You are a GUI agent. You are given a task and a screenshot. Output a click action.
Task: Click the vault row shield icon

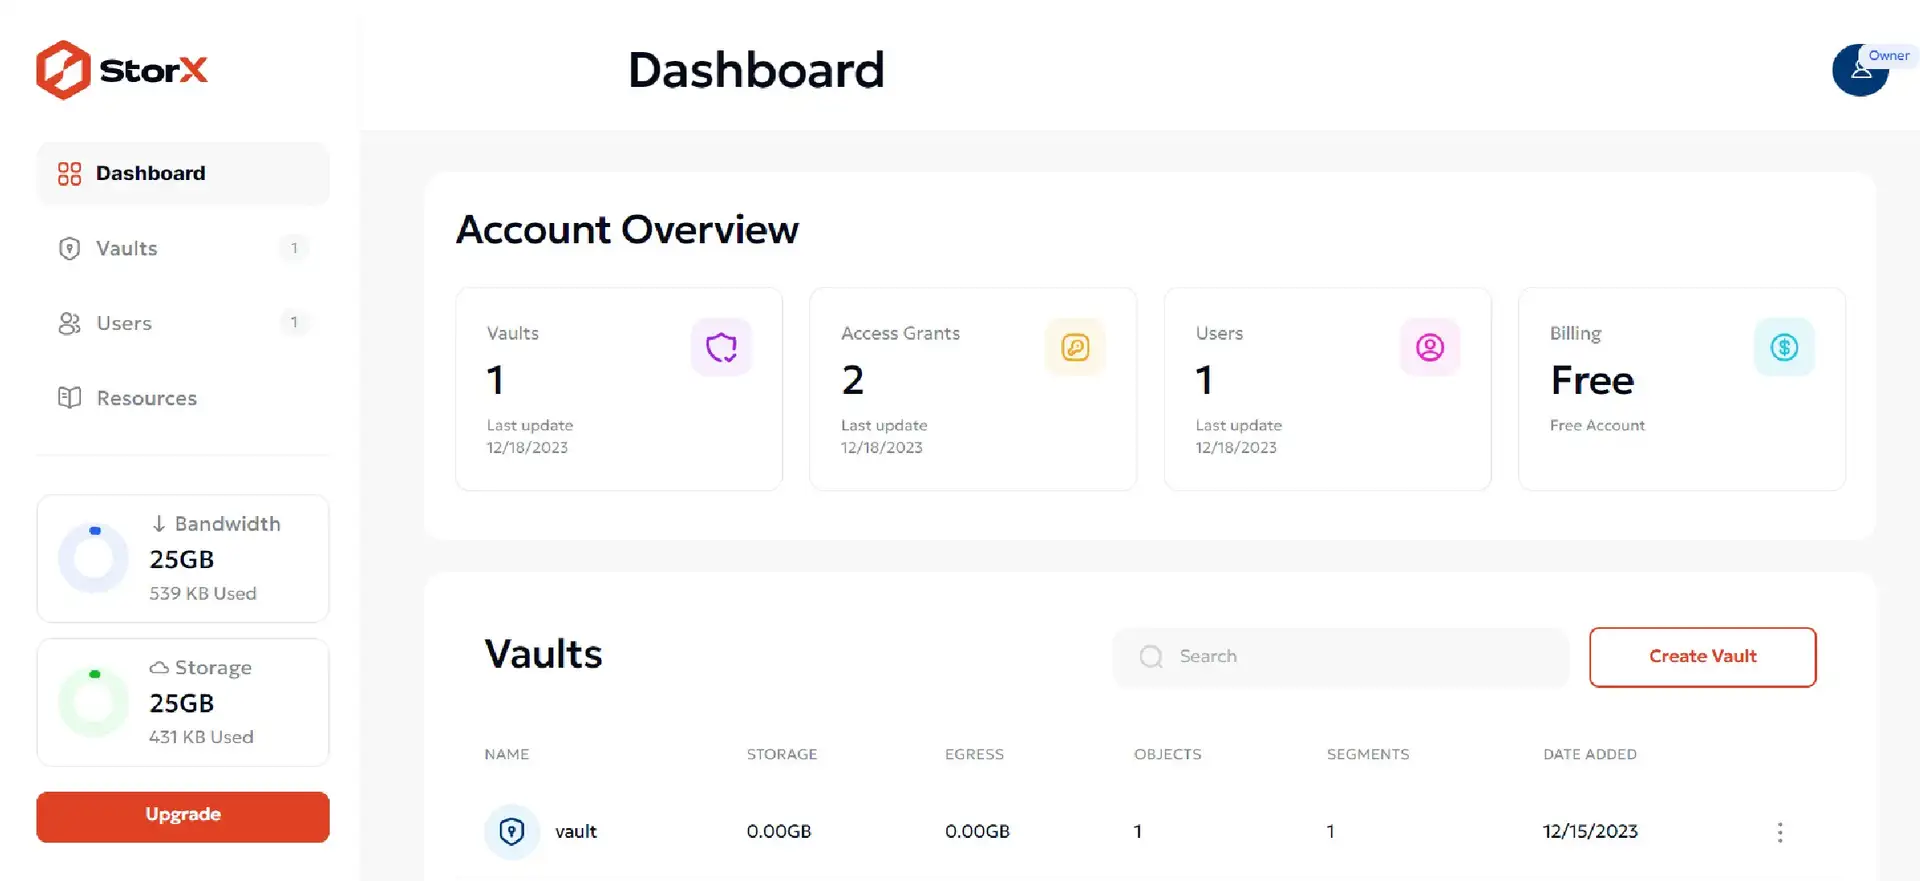pyautogui.click(x=512, y=831)
